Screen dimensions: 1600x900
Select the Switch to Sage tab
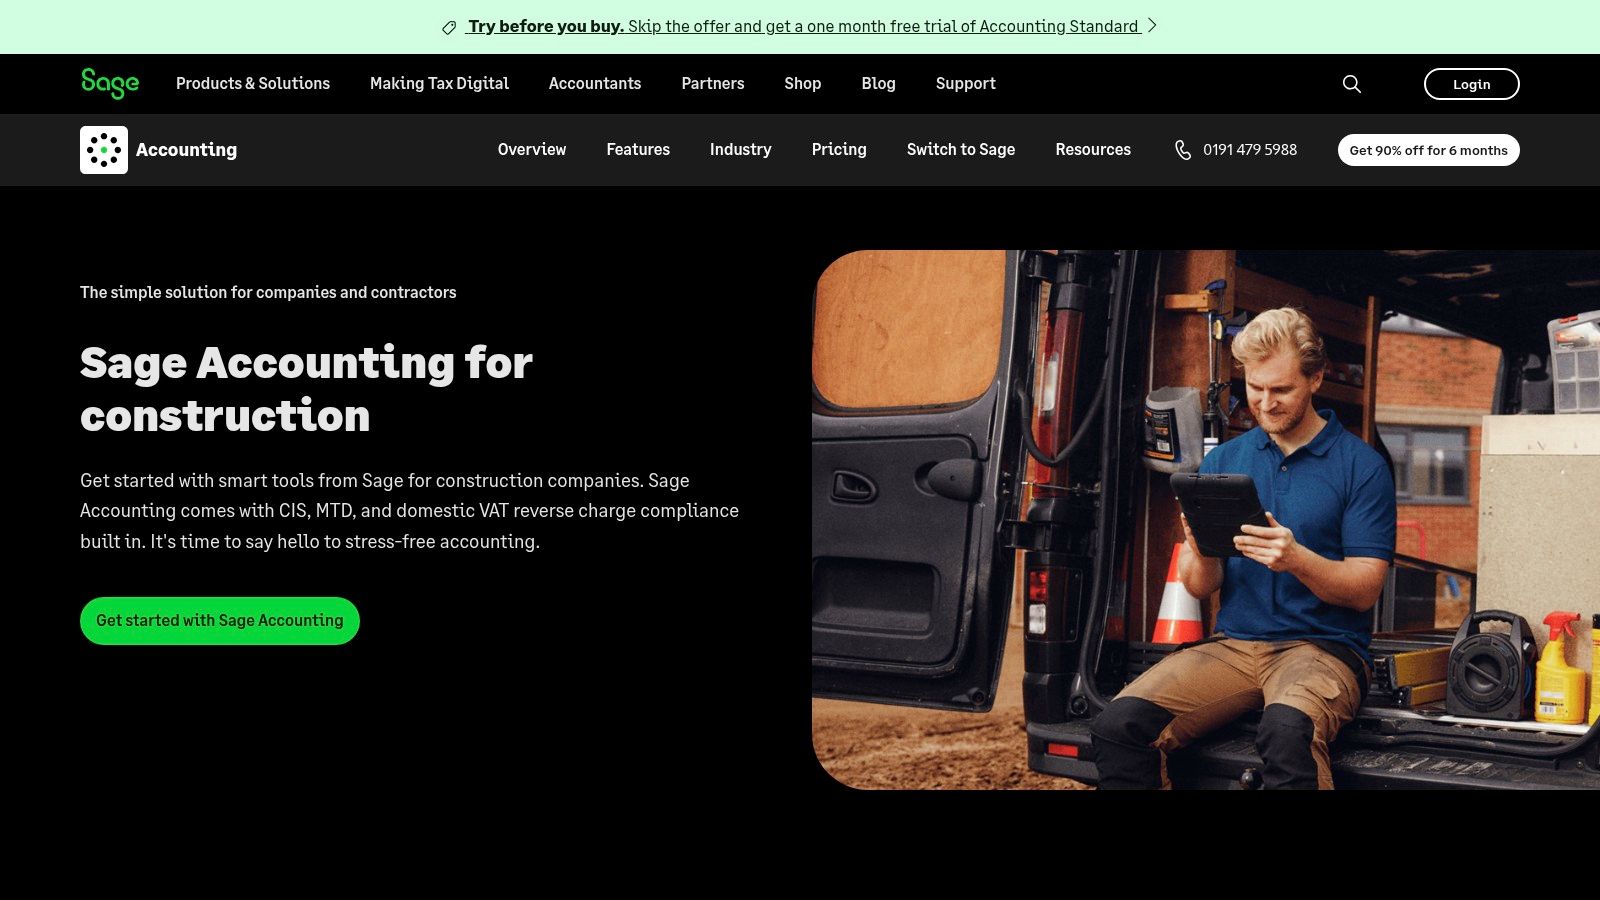(x=961, y=149)
